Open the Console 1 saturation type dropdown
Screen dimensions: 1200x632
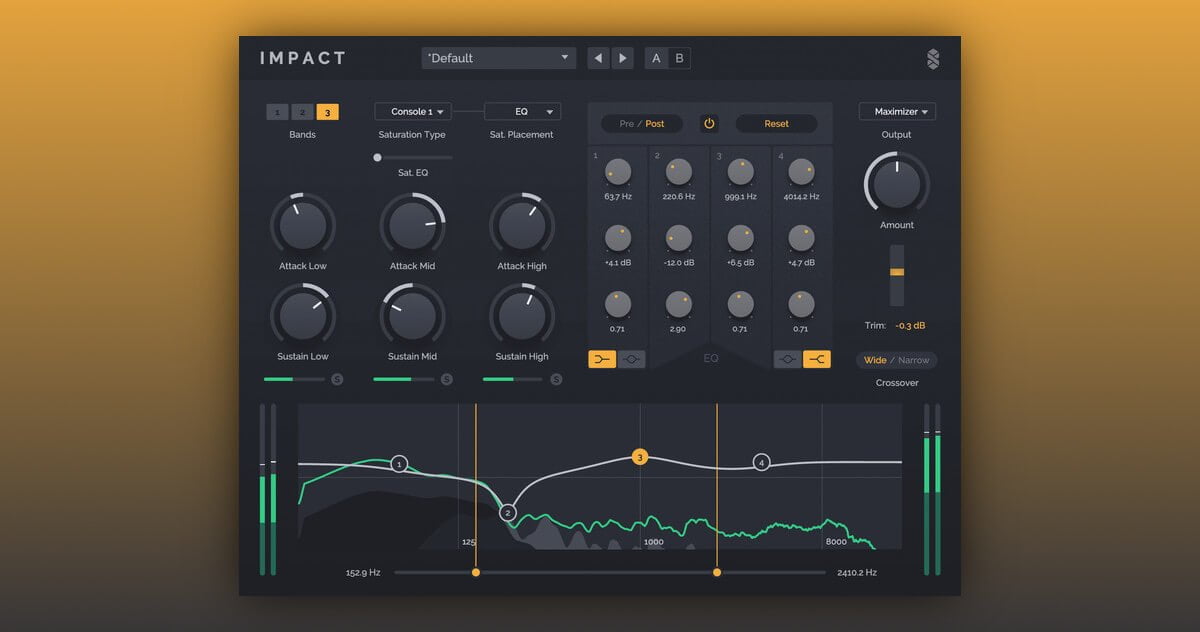tap(413, 112)
